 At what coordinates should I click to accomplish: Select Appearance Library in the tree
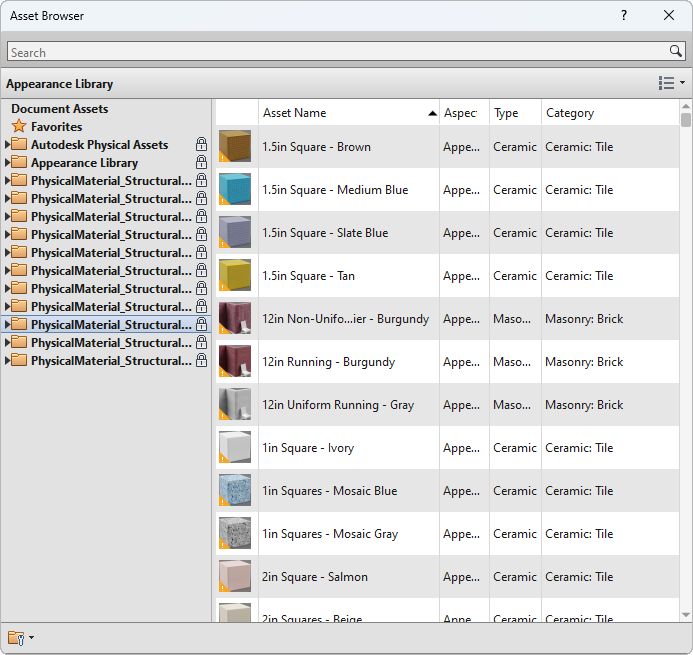(84, 163)
